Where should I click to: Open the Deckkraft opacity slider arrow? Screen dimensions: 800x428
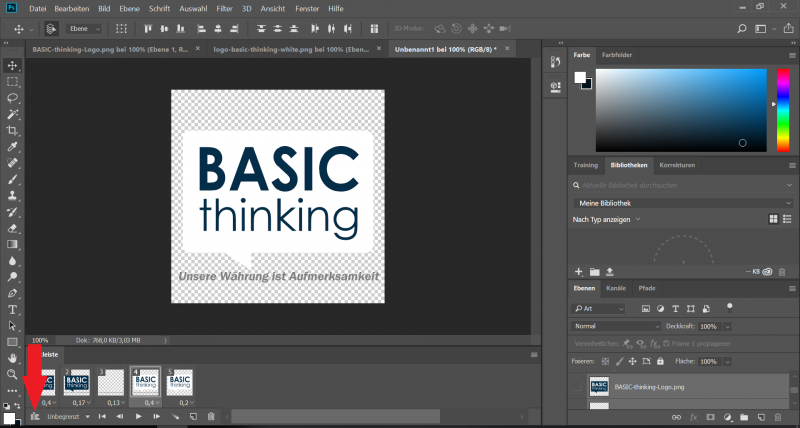click(x=728, y=326)
